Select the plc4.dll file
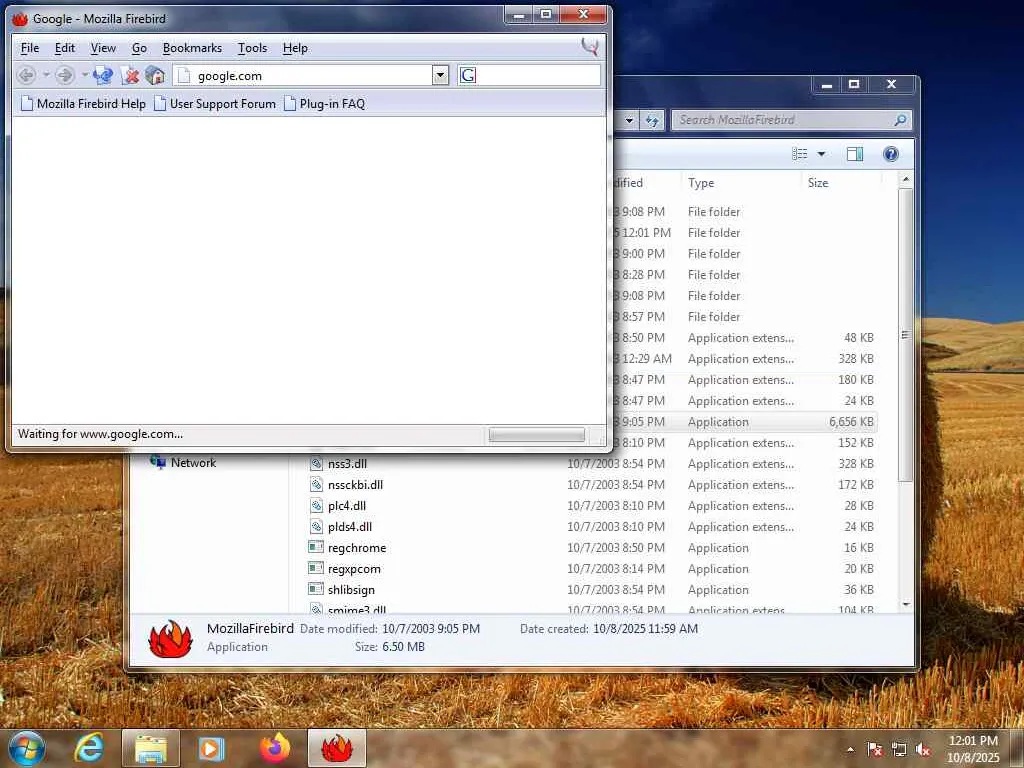This screenshot has width=1024, height=768. click(x=347, y=505)
